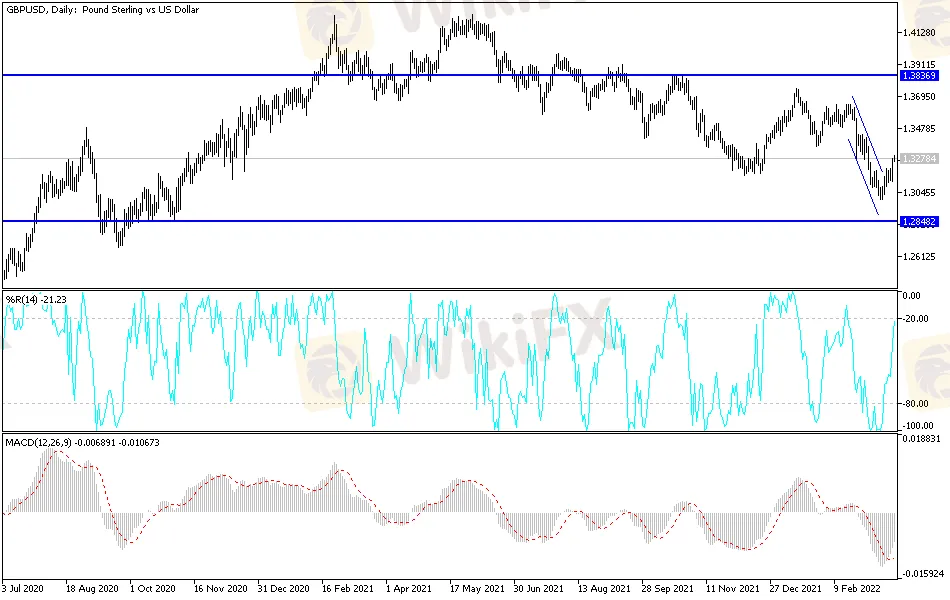Viewport: 950px width, 600px height.
Task: Click the current price label 1.32784
Action: [x=919, y=159]
